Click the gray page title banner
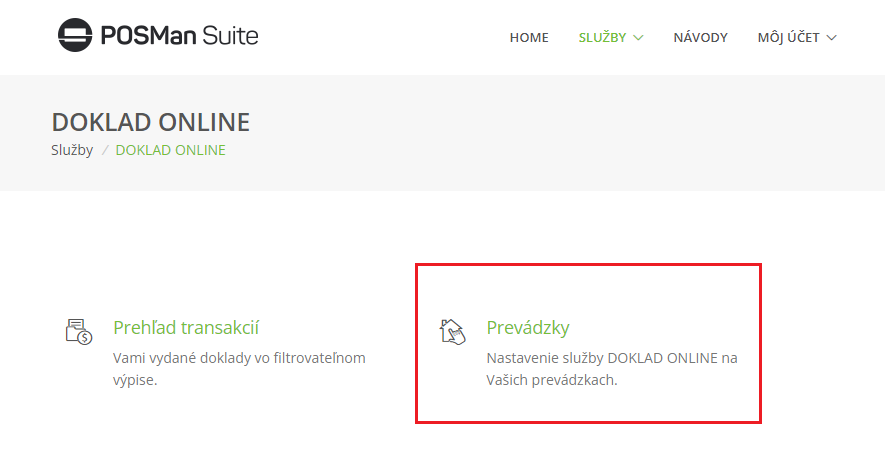885x469 pixels. (x=442, y=133)
